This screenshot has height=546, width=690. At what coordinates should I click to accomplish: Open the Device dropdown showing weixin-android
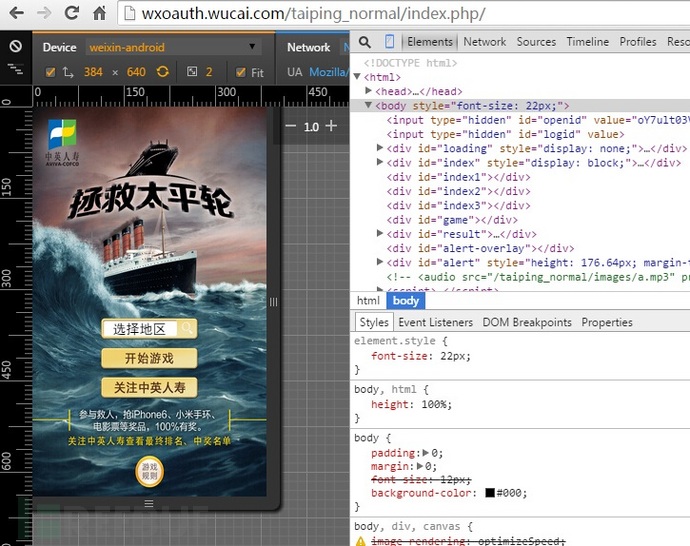point(173,47)
